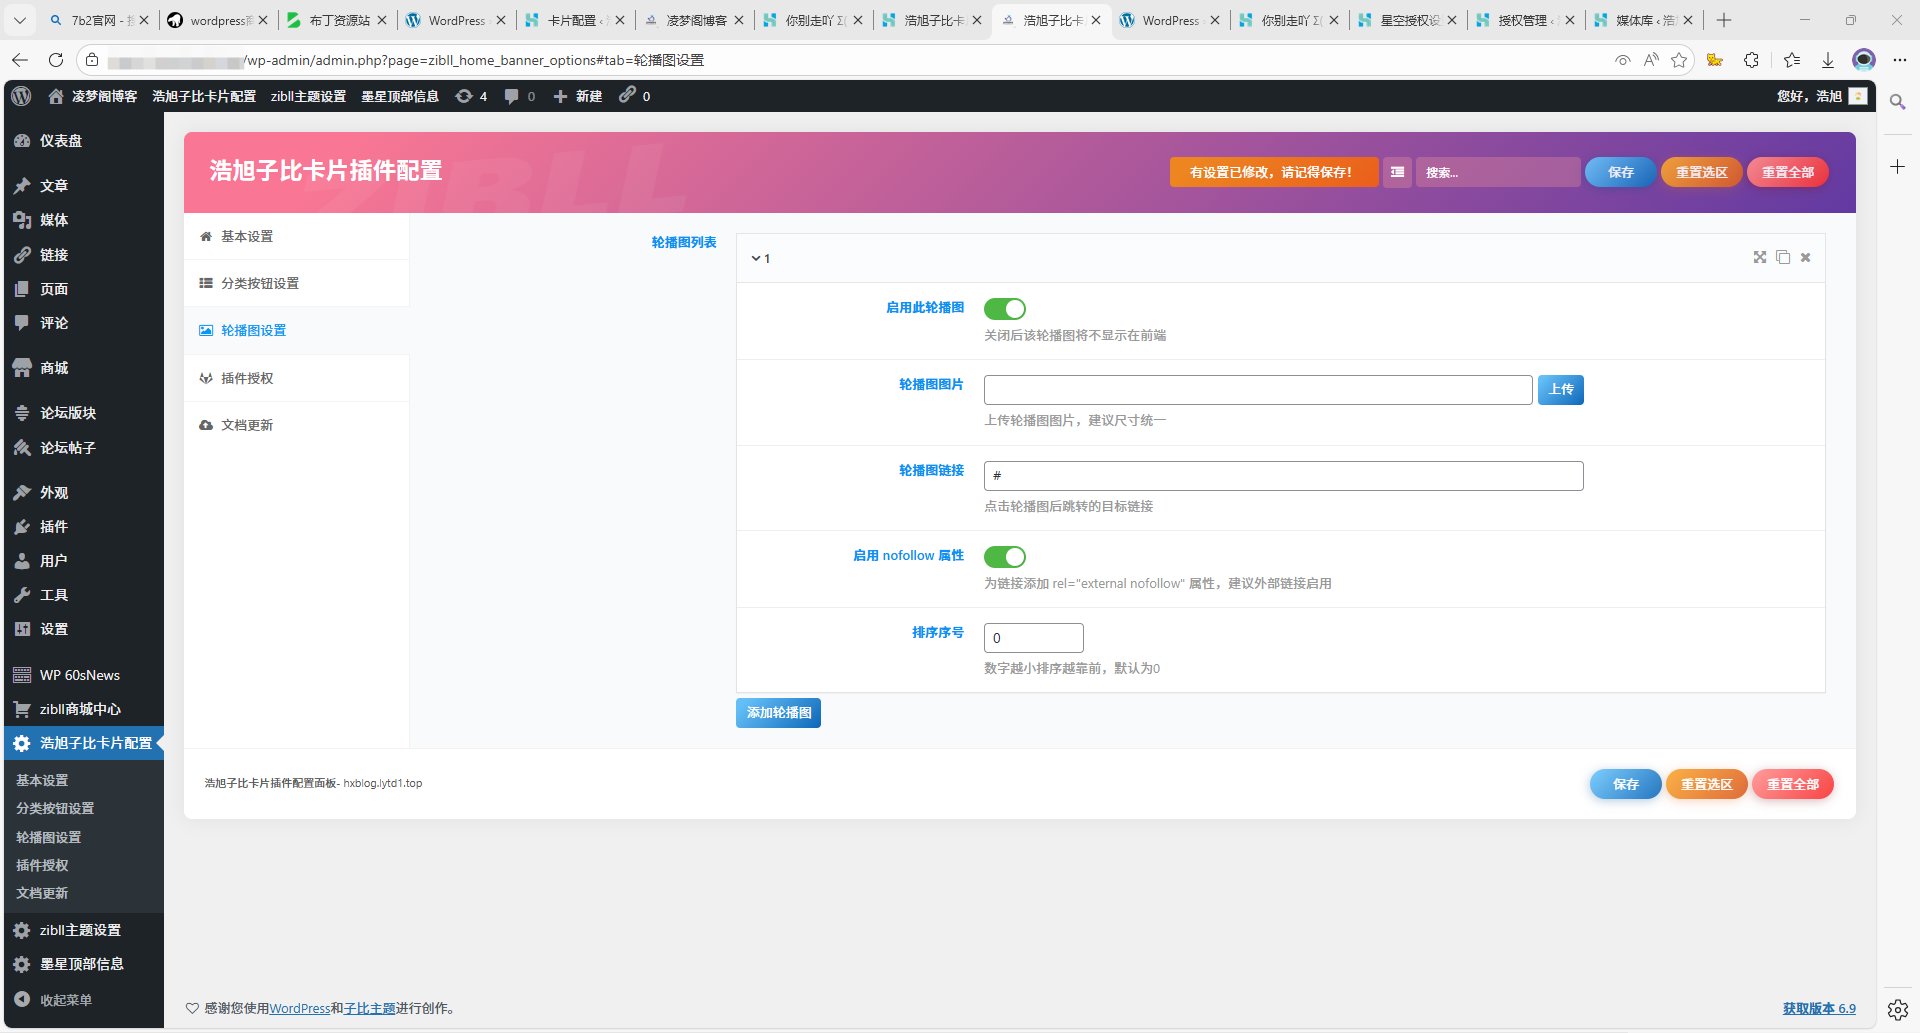
Task: Turn off the 启用 nofollow 属性 switch
Action: 1004,557
